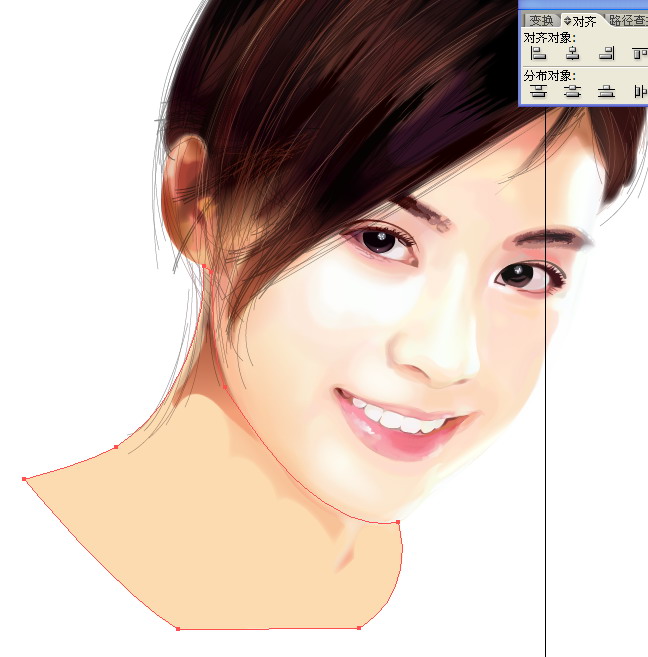Click the horizontal align right icon
This screenshot has width=648, height=657.
[605, 53]
